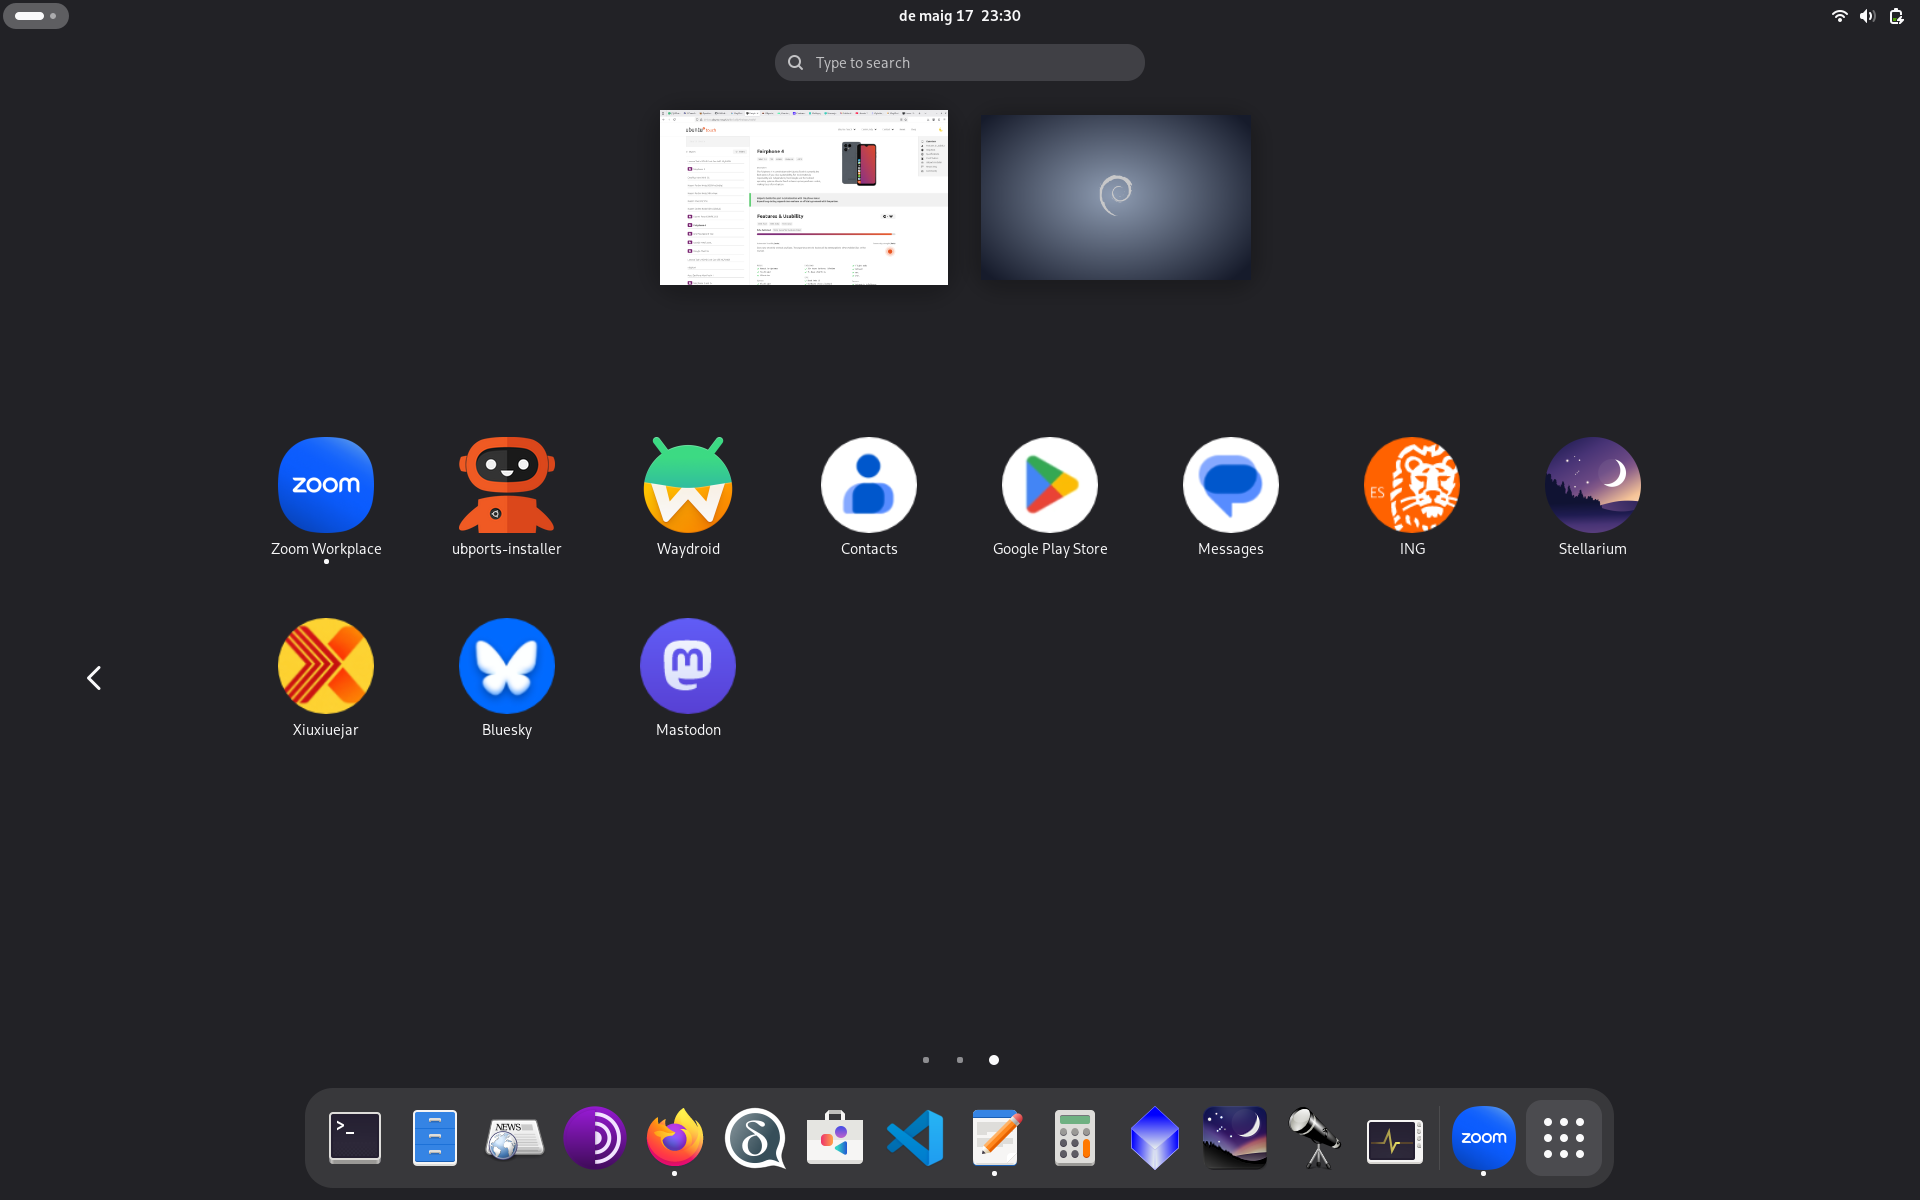
Task: Switch to the empty Debian workspace thumbnail
Action: click(x=1116, y=197)
